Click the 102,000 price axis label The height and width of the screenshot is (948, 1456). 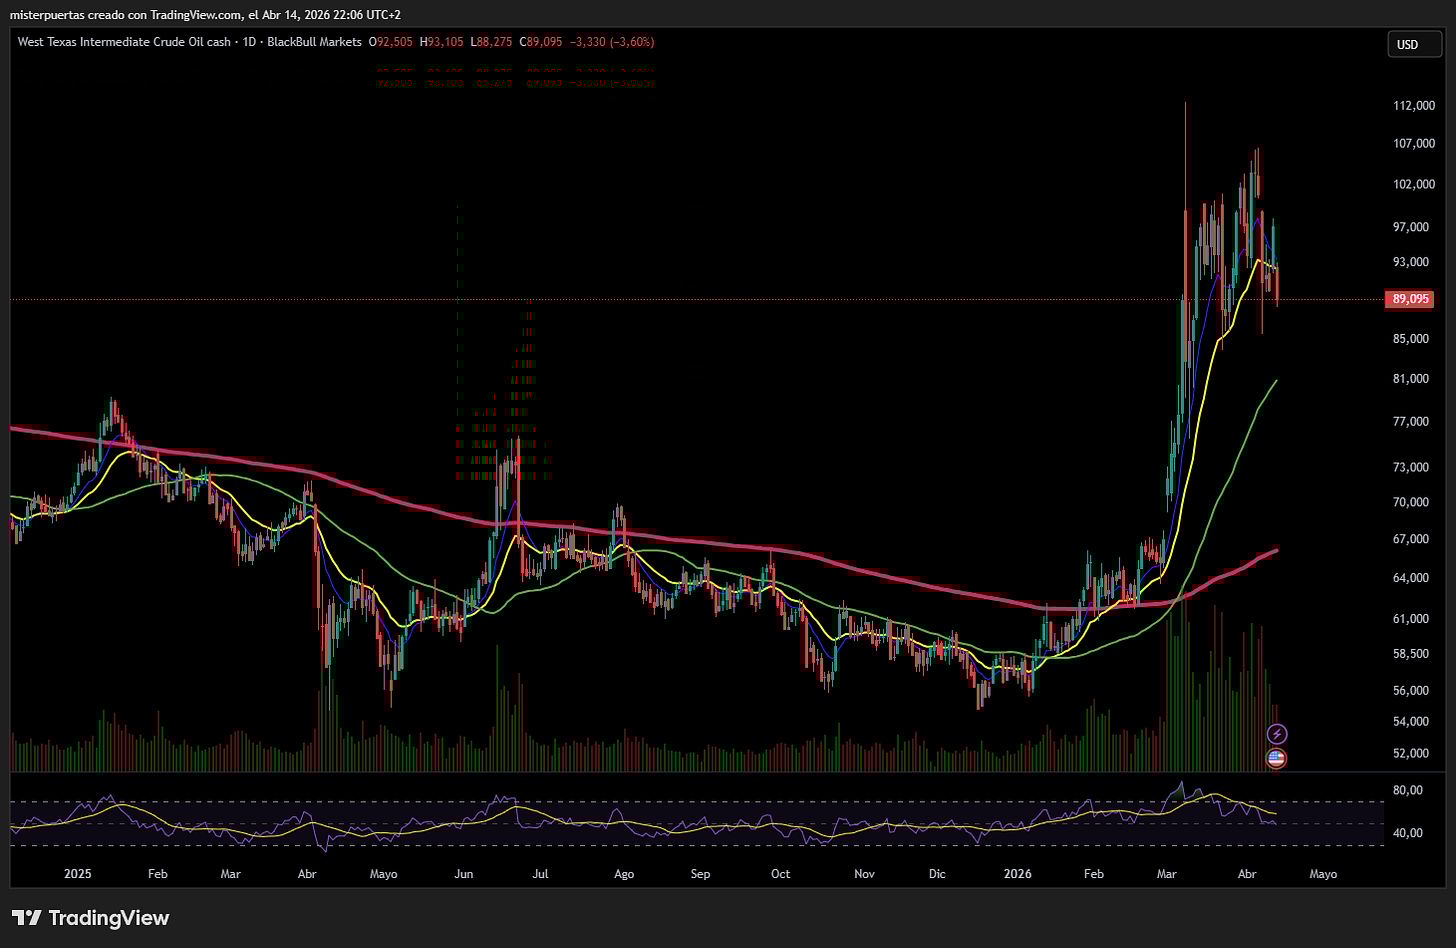1414,185
